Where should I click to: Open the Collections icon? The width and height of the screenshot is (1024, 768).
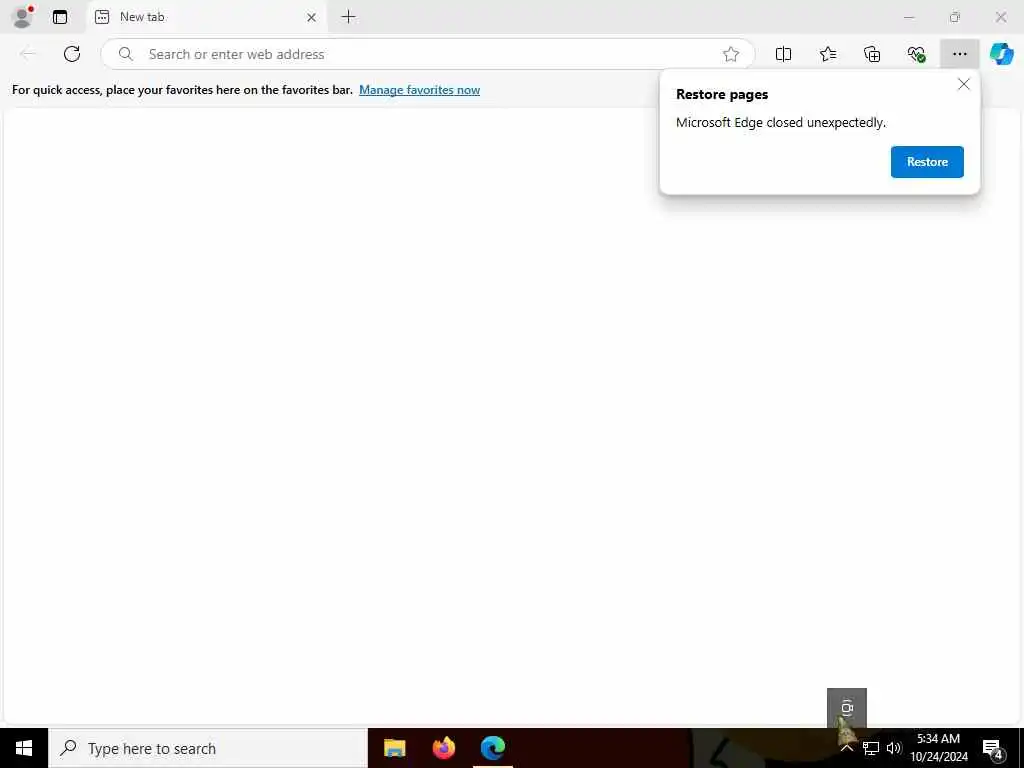point(872,54)
